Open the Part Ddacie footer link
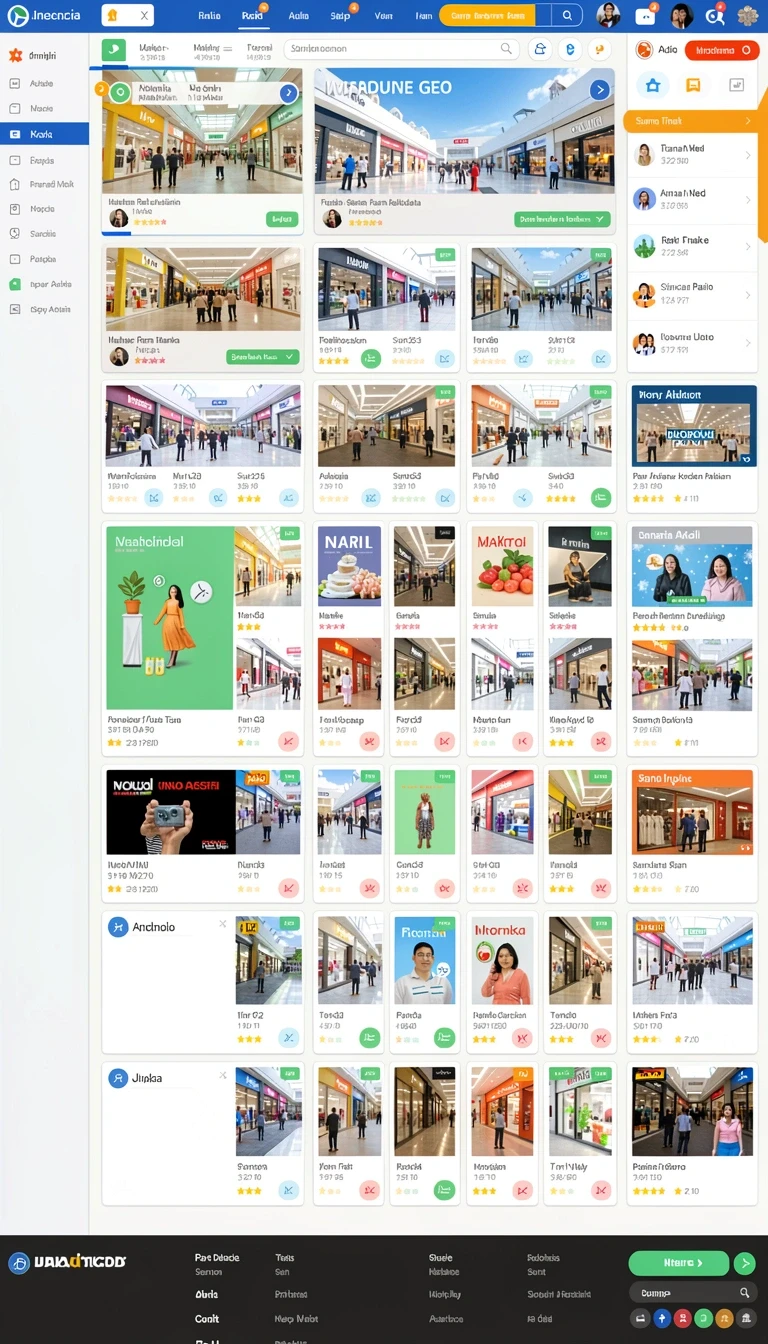The height and width of the screenshot is (1344, 768). coord(217,1258)
